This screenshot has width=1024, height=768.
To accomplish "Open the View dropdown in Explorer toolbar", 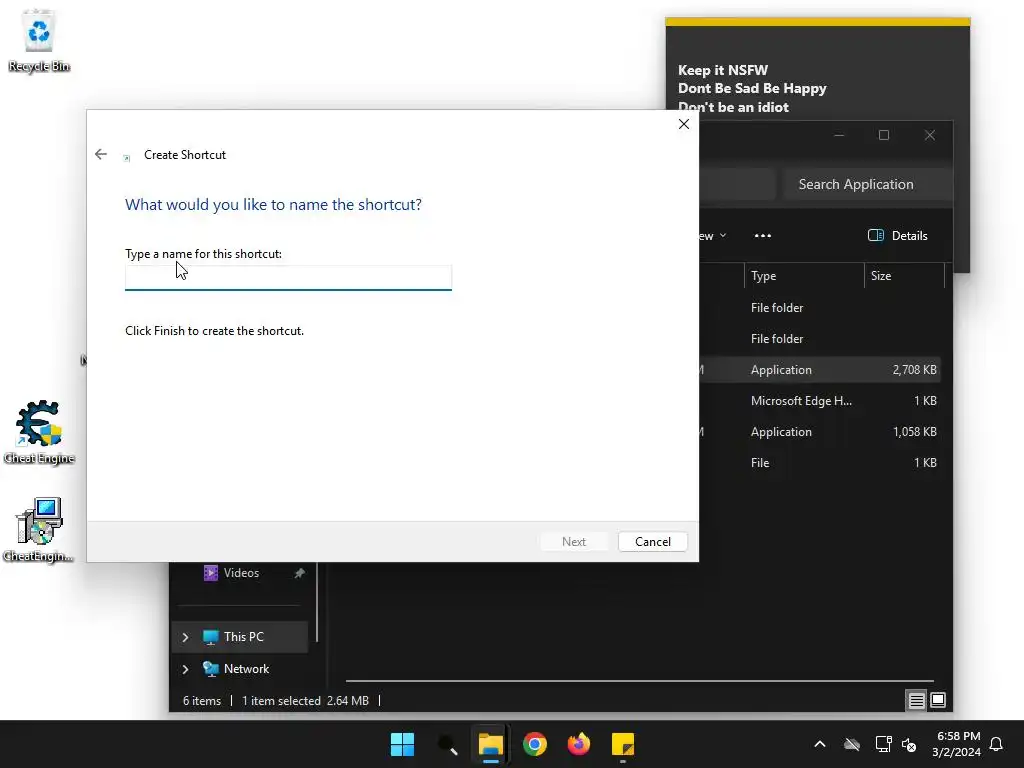I will click(713, 236).
